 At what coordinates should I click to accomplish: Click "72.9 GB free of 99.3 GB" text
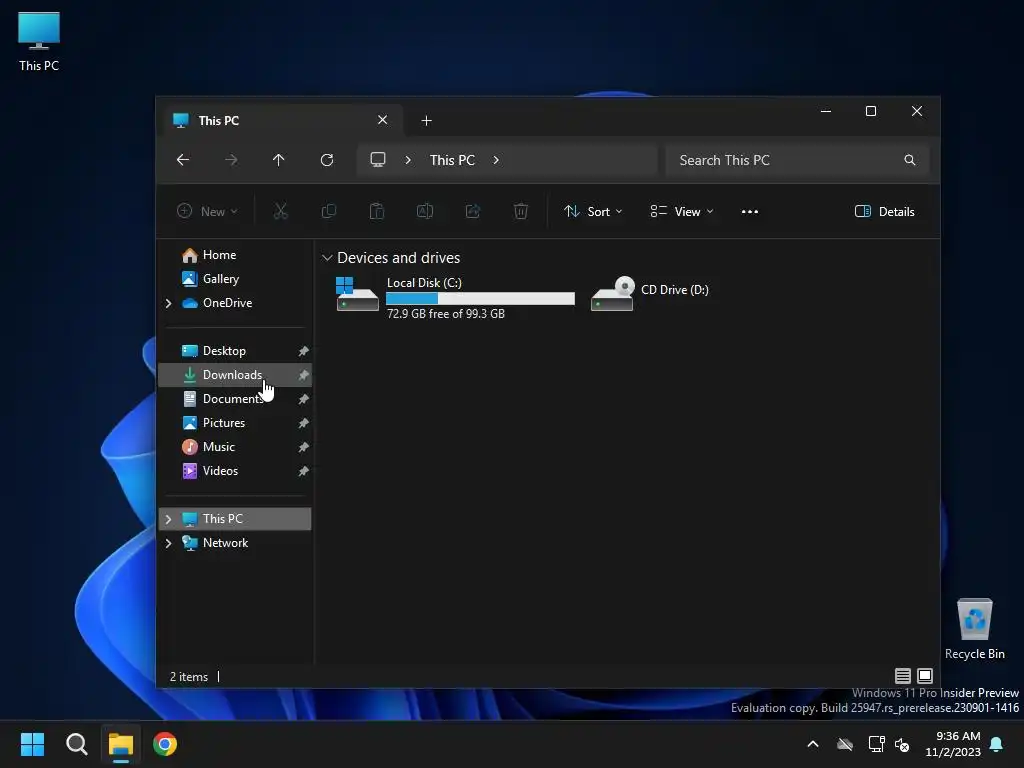coord(445,314)
